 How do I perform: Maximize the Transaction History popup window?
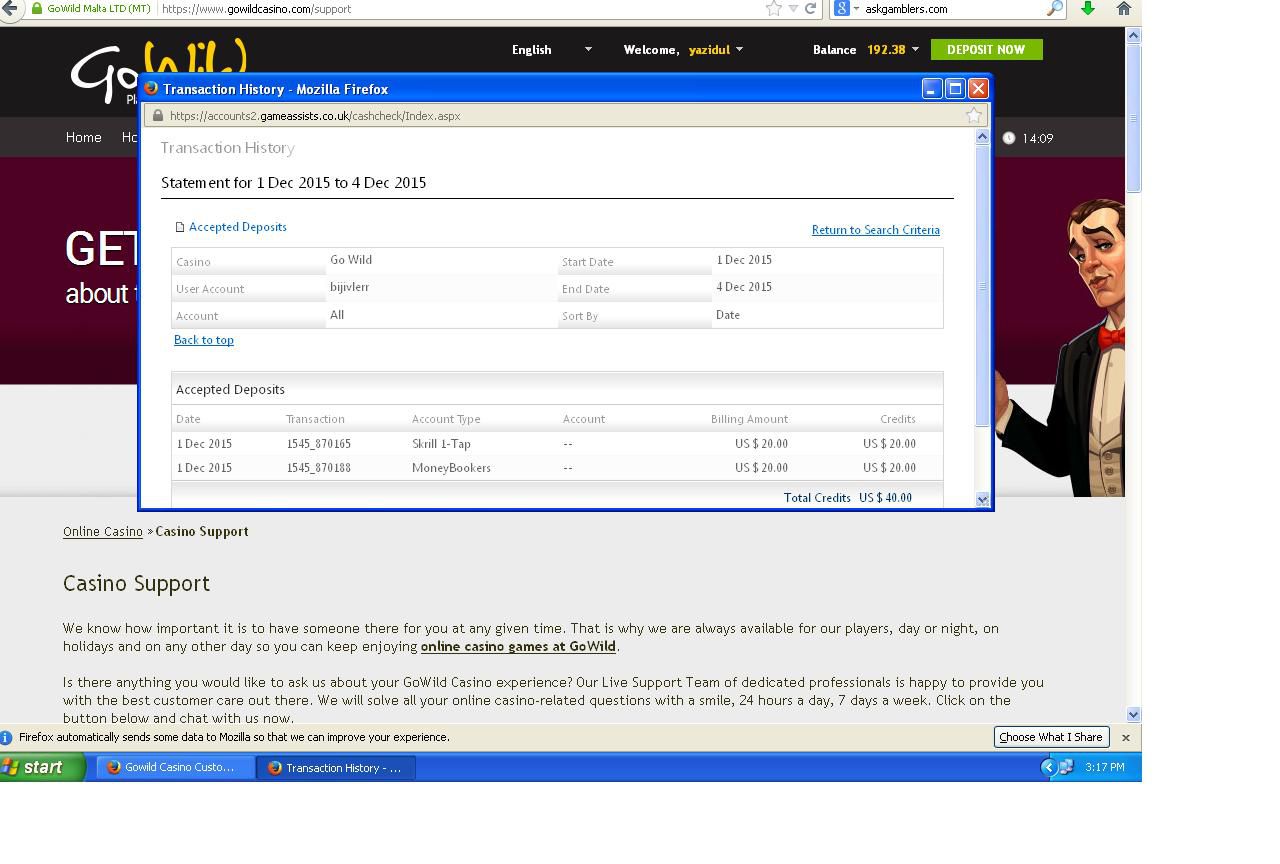[955, 88]
